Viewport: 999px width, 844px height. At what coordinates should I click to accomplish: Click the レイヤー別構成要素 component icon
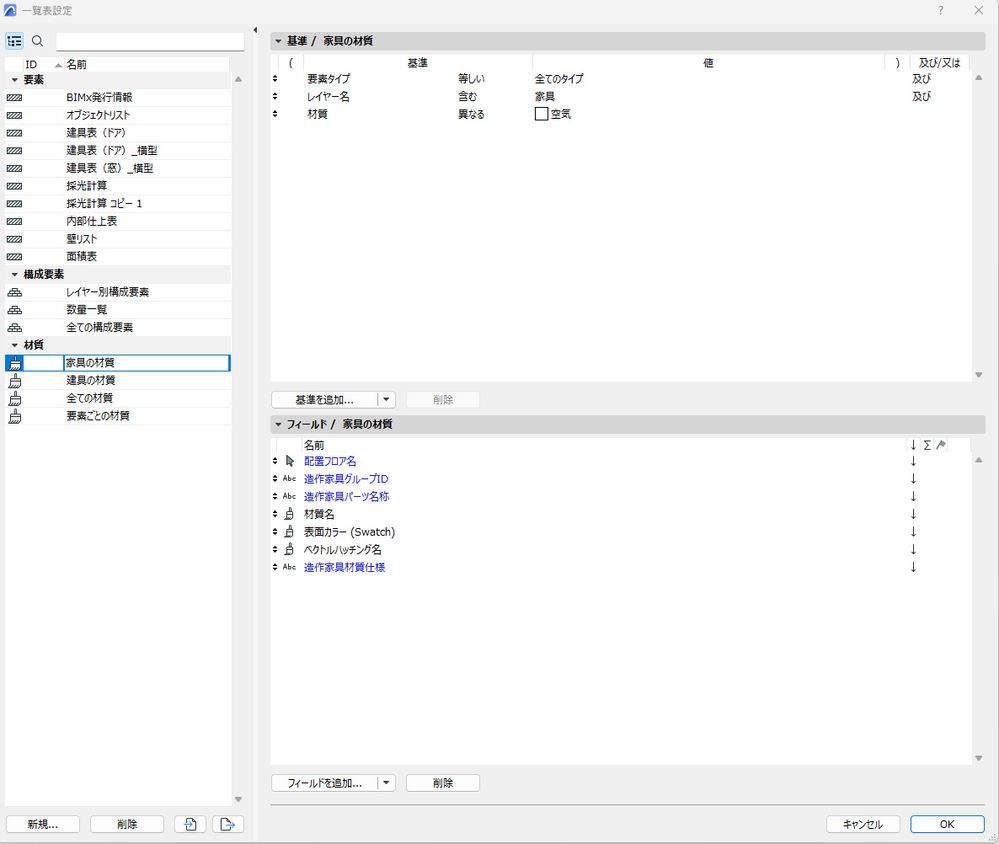(14, 292)
